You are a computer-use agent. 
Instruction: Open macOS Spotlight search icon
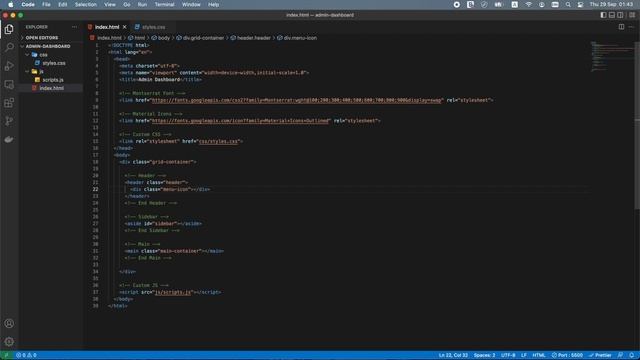click(x=568, y=4)
